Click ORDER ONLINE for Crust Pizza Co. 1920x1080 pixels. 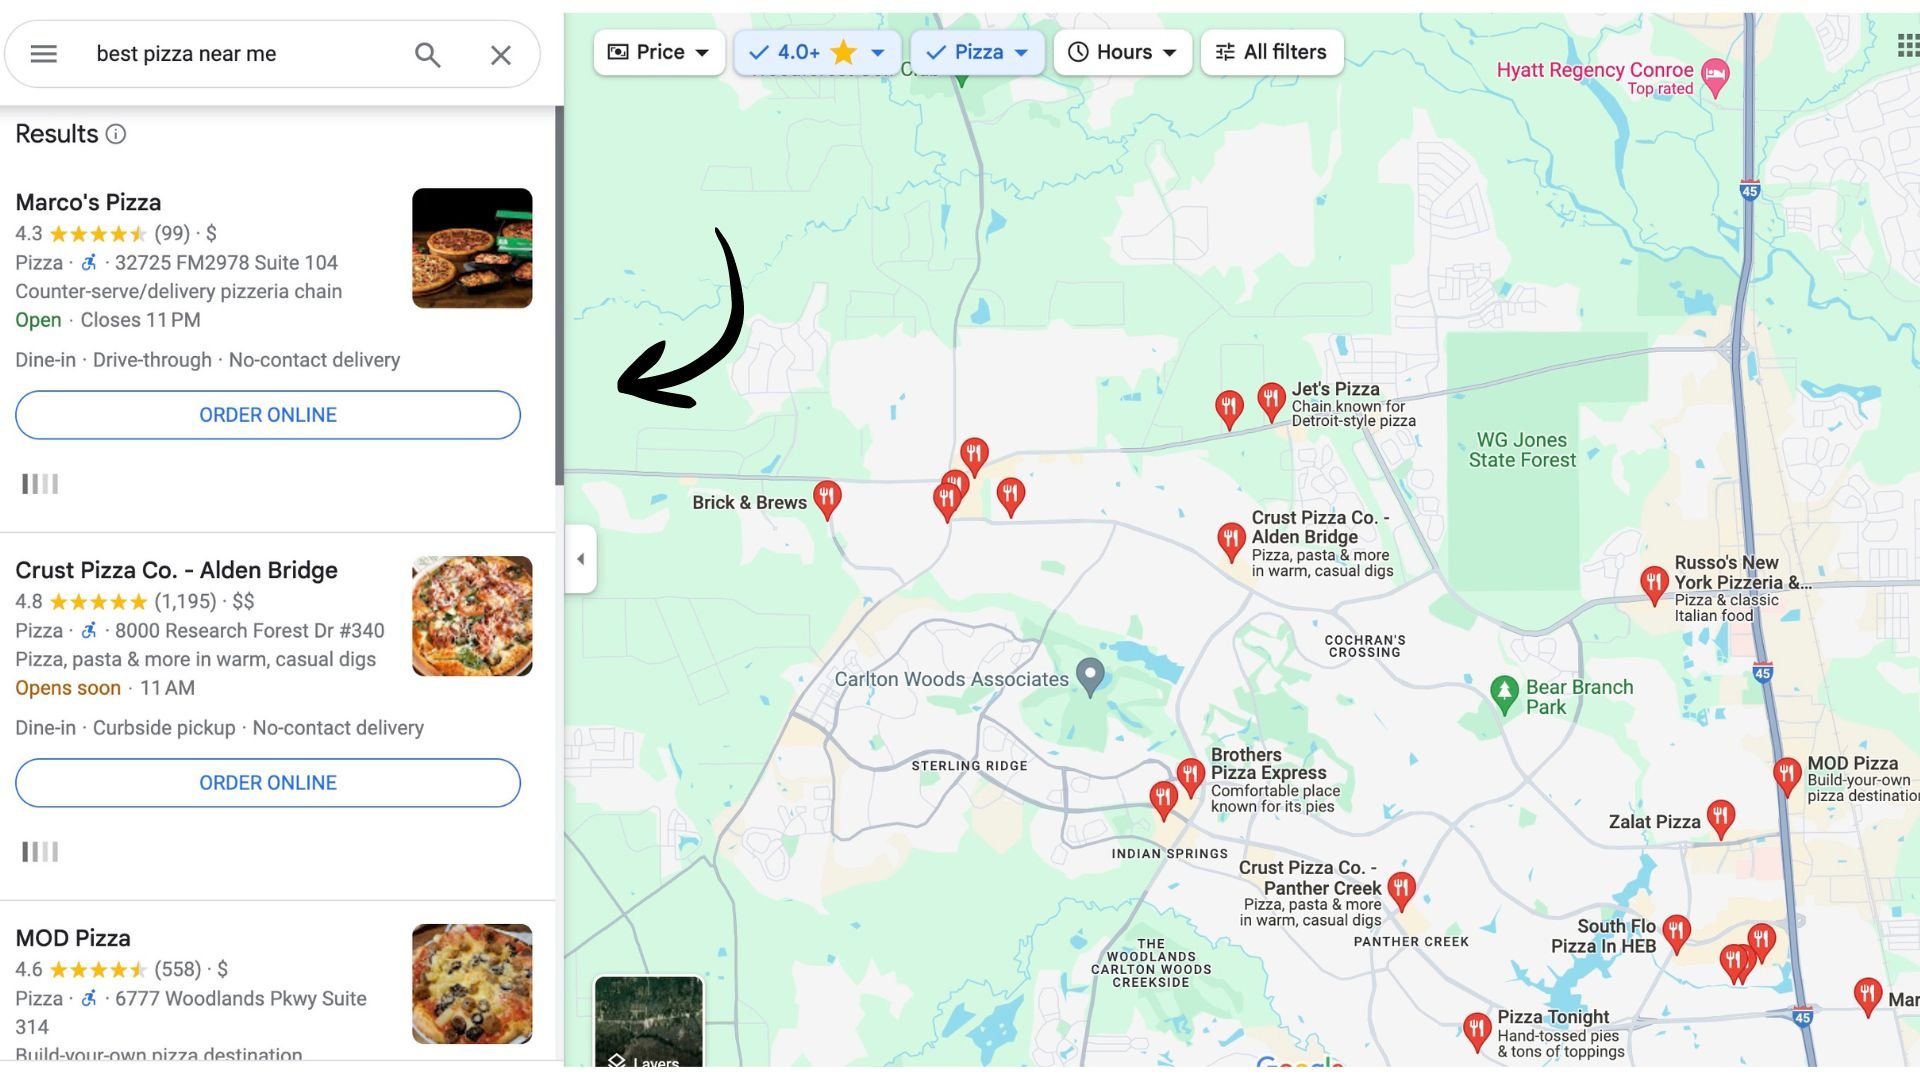point(268,783)
